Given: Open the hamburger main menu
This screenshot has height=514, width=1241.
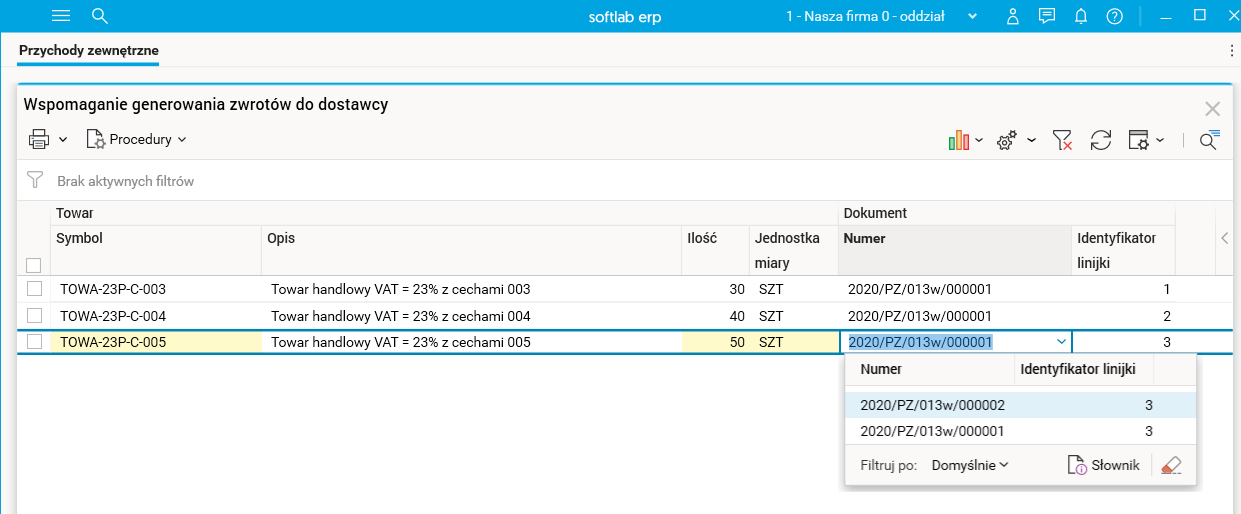Looking at the screenshot, I should (x=61, y=16).
